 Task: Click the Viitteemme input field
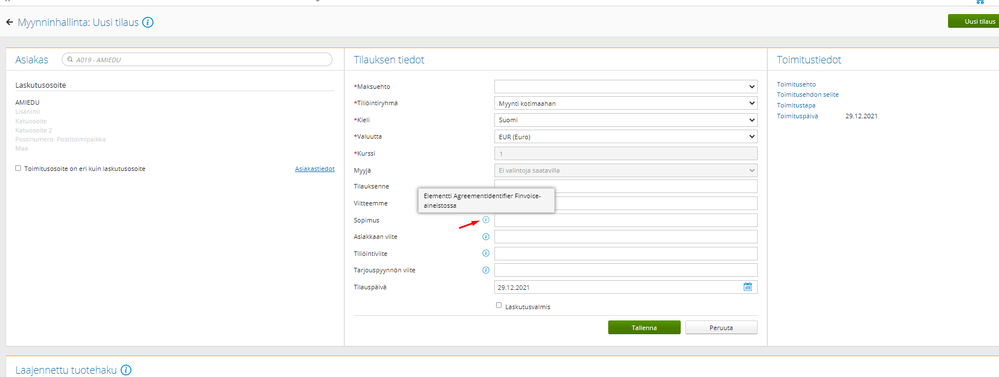click(x=626, y=203)
